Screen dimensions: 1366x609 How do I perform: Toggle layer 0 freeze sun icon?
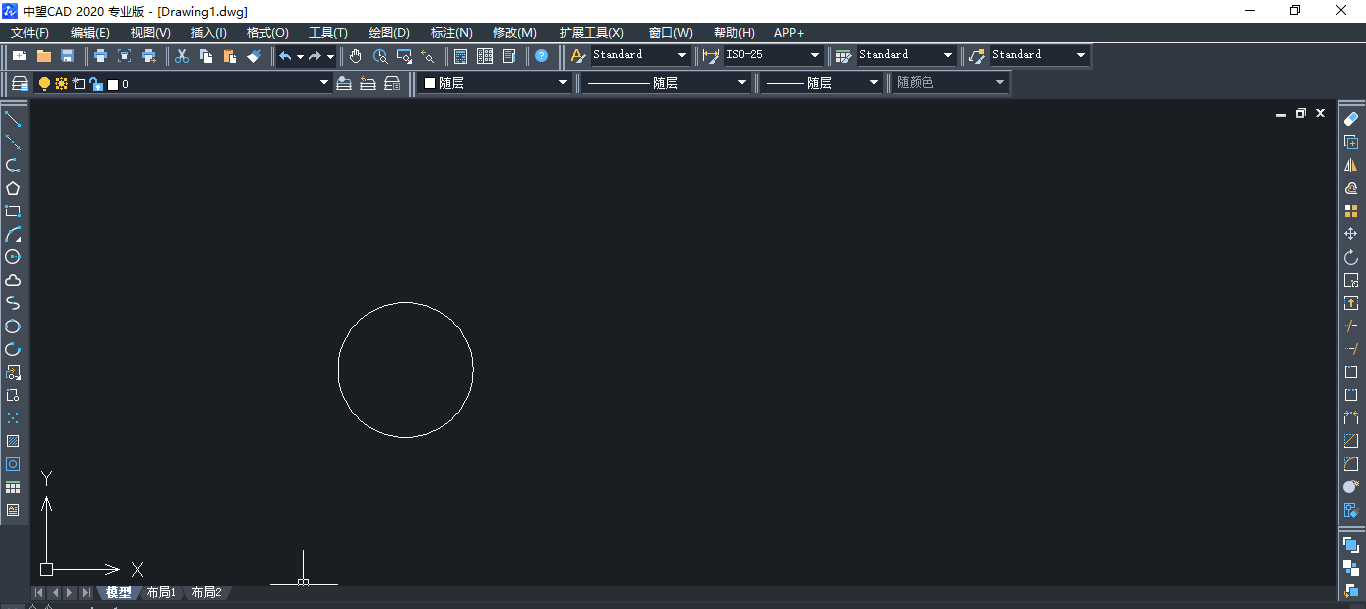point(61,84)
